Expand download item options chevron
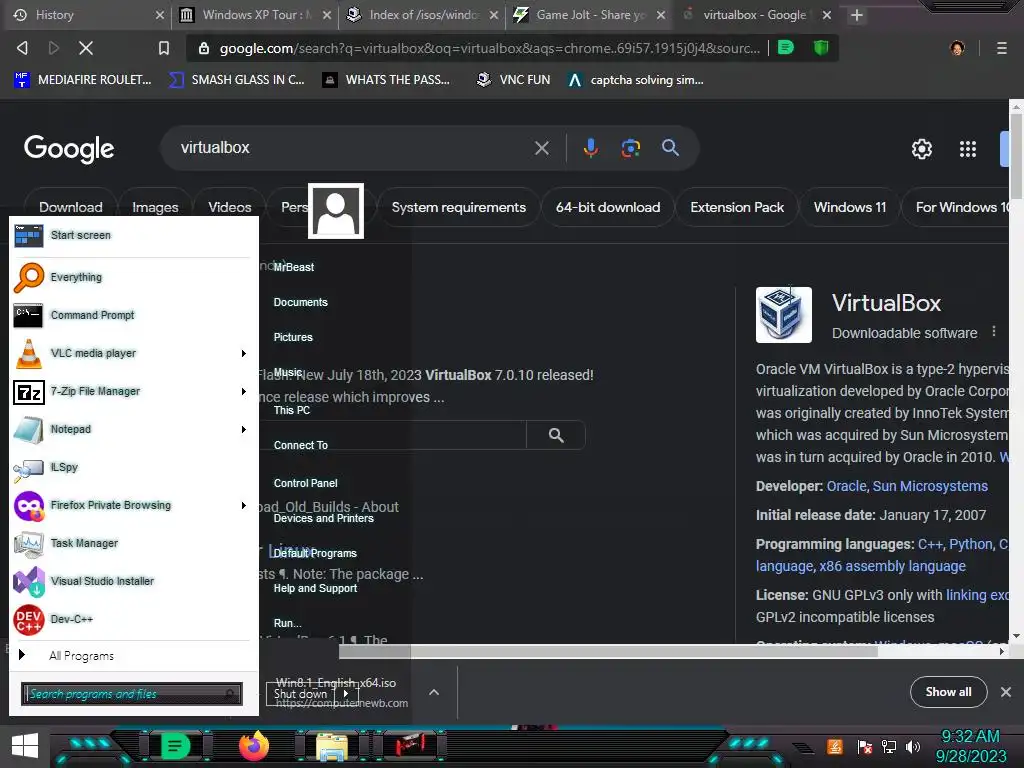This screenshot has width=1024, height=768. pos(434,692)
